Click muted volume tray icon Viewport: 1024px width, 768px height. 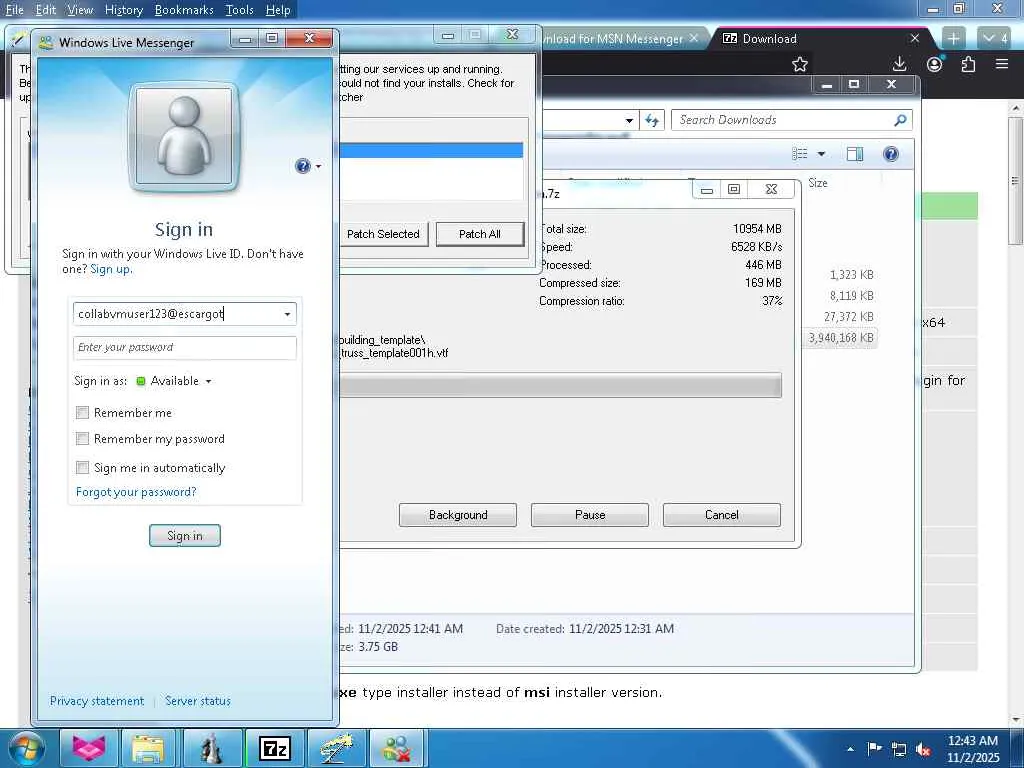point(923,749)
